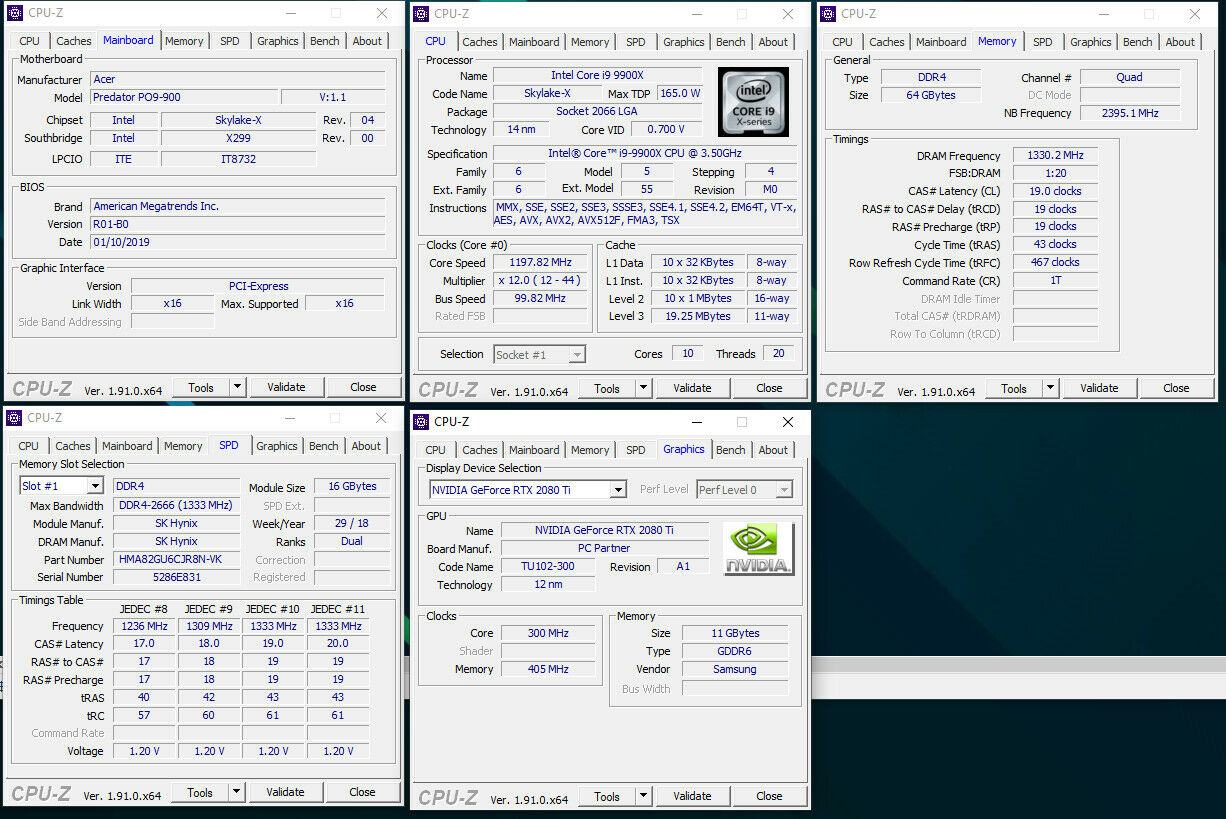Open CPU tab in Mainboard window
Image resolution: width=1226 pixels, height=819 pixels.
(30, 41)
